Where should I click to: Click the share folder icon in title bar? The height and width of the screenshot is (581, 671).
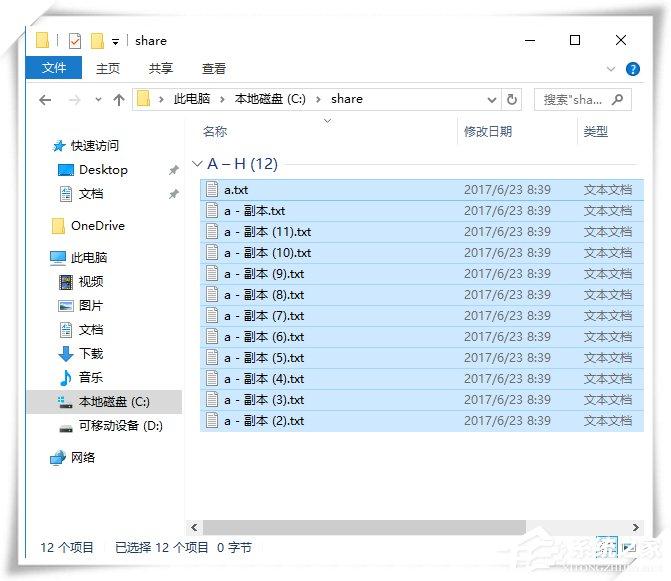42,41
